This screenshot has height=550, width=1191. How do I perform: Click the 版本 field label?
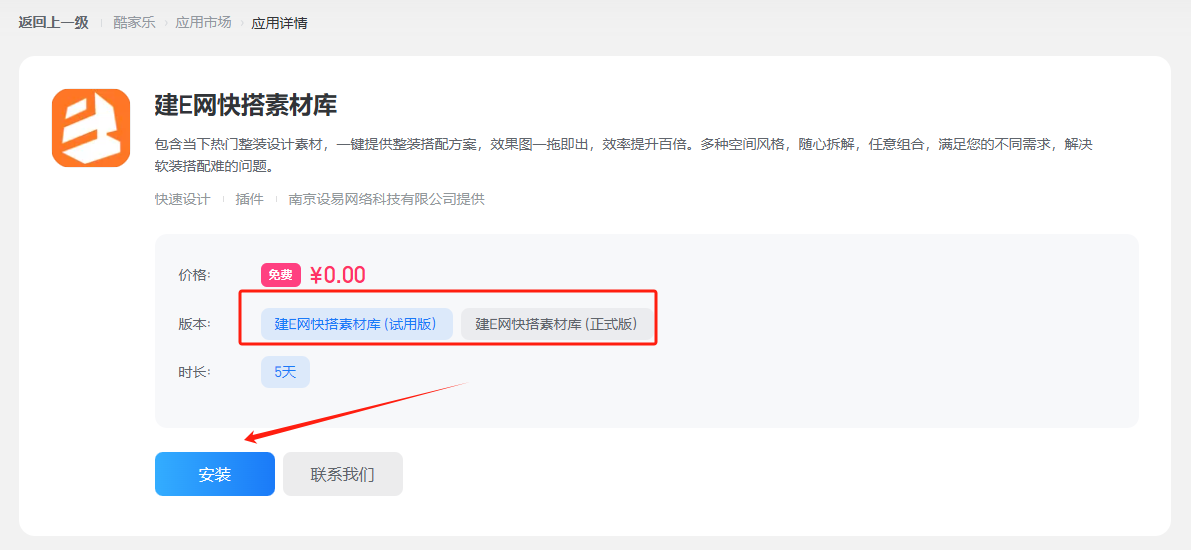tap(194, 324)
